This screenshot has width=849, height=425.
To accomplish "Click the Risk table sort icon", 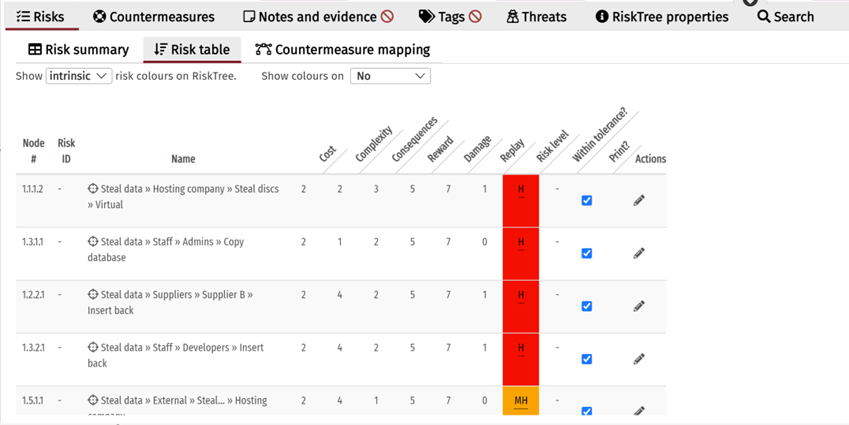I will [160, 50].
